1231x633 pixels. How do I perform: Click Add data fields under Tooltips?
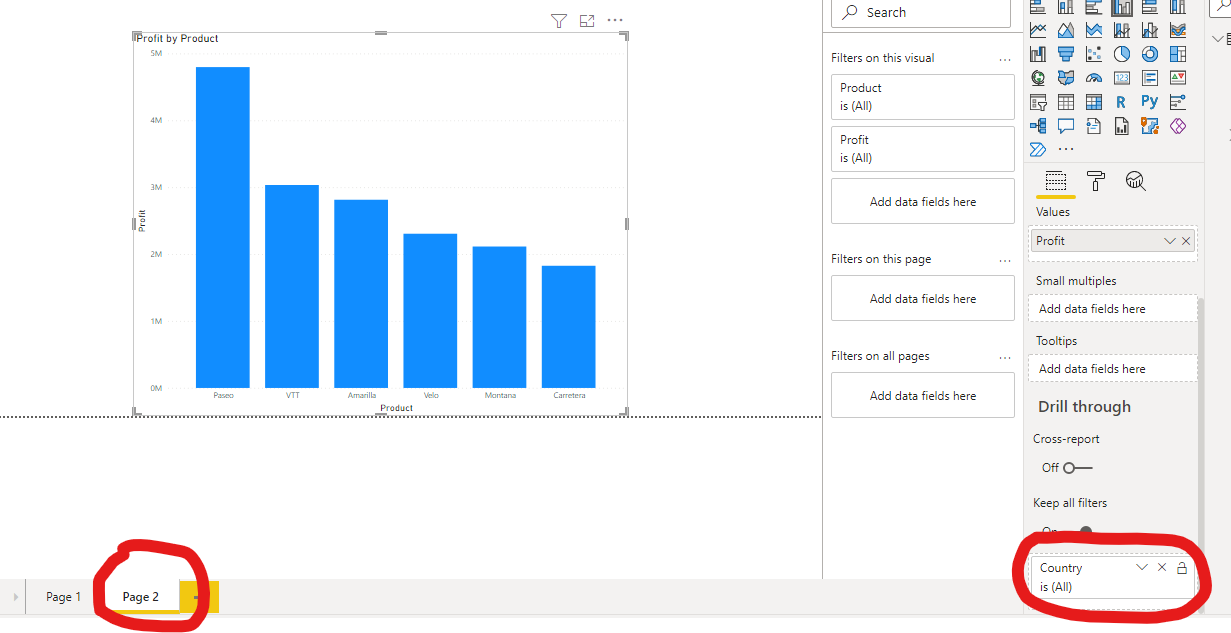(1113, 369)
